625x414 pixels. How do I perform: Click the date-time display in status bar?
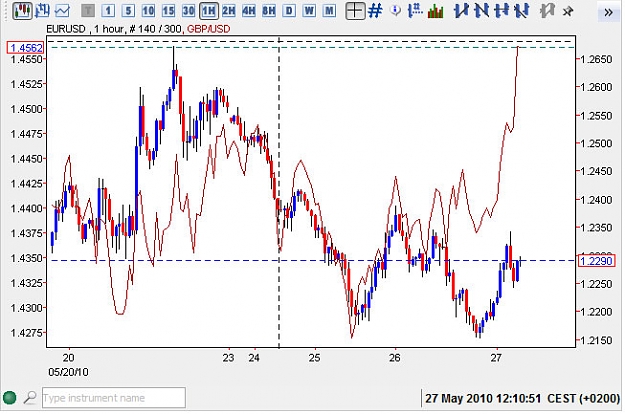[x=522, y=398]
